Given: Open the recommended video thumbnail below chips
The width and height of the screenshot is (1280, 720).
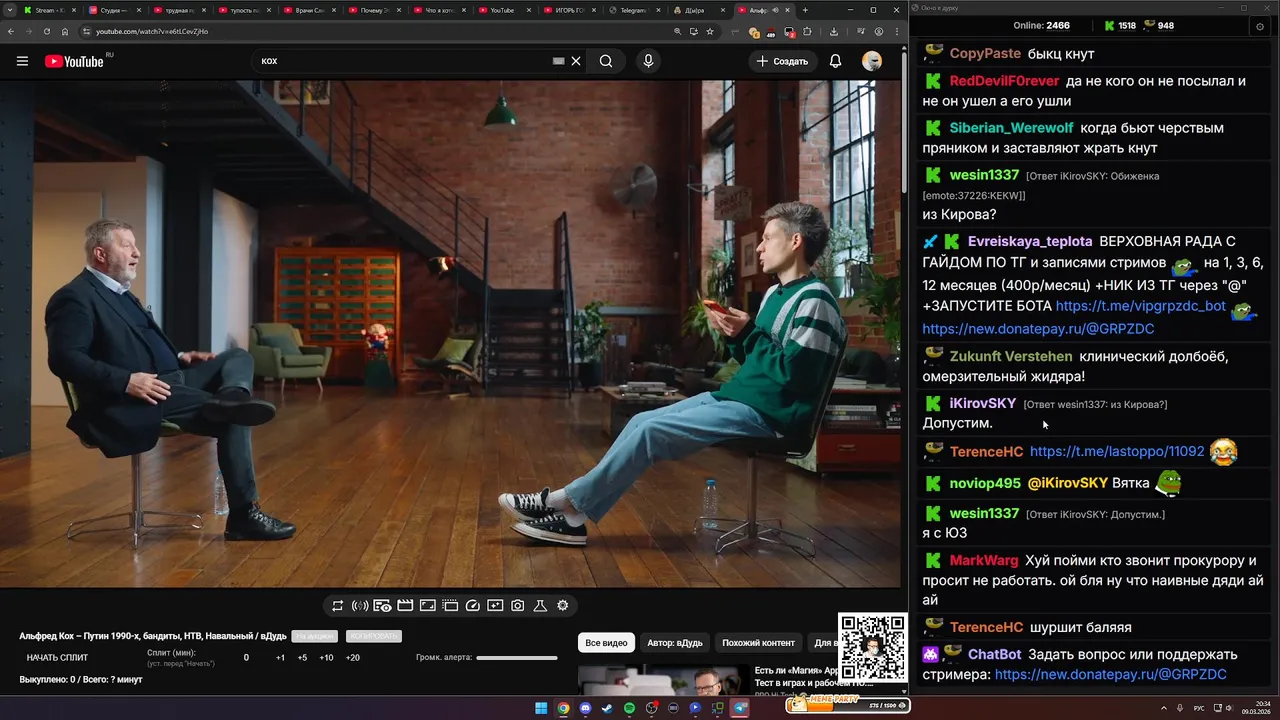Looking at the screenshot, I should click(x=663, y=680).
